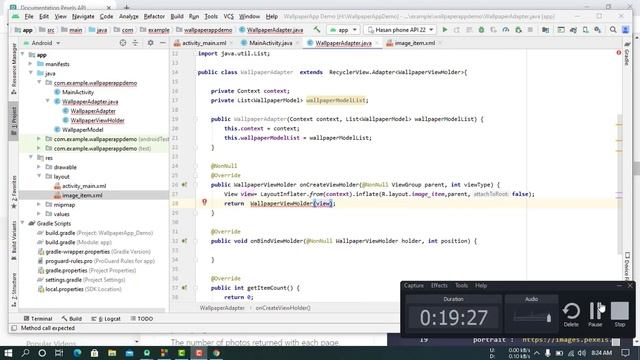640x360 pixels.
Task: Expand the values folder
Action: click(x=39, y=214)
